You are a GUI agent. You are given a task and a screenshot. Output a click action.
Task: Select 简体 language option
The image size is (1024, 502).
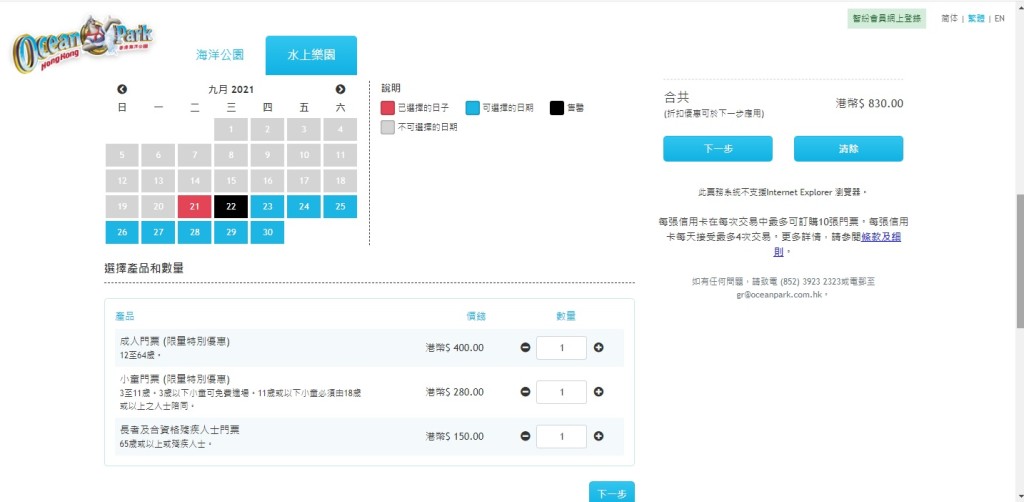click(950, 19)
